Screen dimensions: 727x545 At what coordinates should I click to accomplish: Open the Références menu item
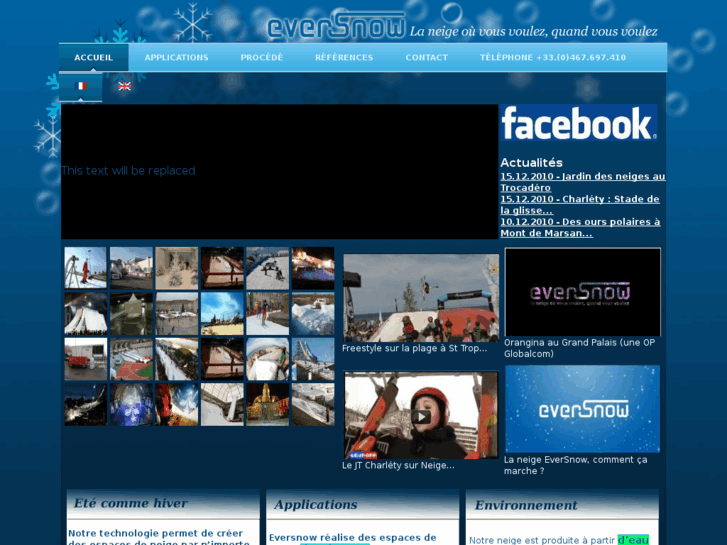[x=344, y=58]
